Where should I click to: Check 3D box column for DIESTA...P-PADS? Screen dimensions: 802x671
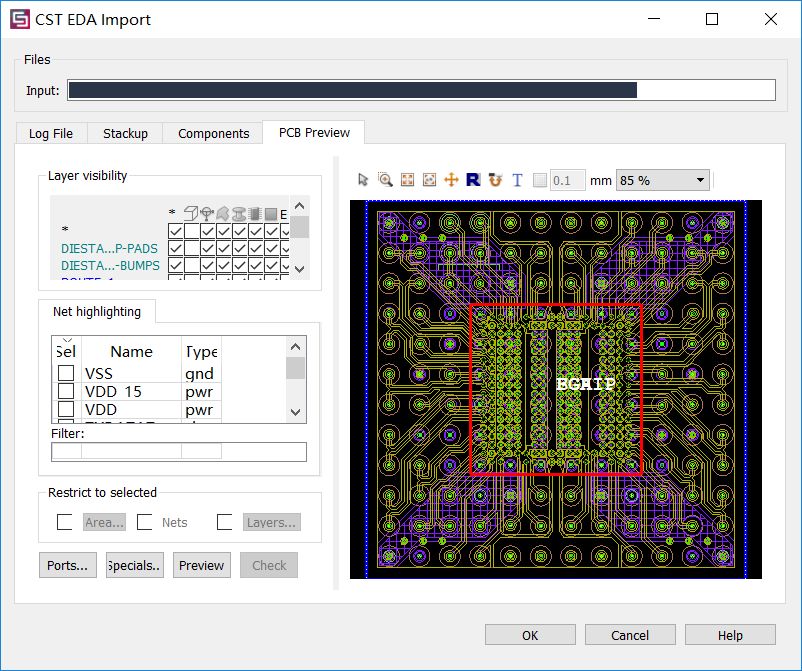click(191, 248)
